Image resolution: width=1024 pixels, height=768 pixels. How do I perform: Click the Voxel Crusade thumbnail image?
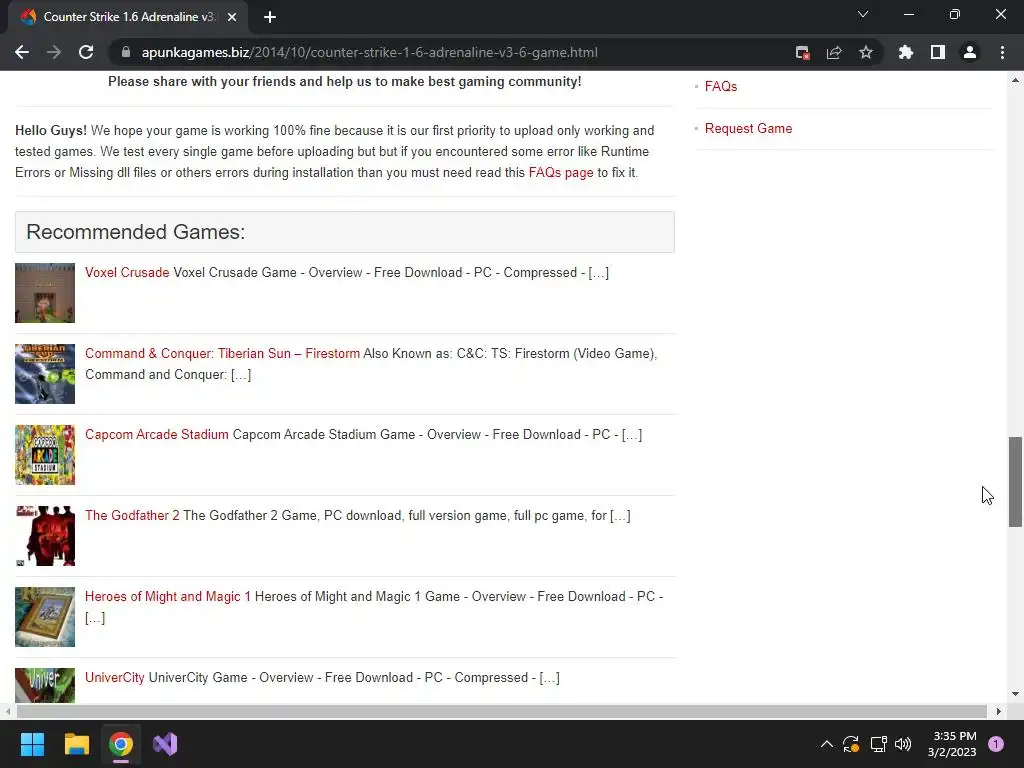point(45,293)
